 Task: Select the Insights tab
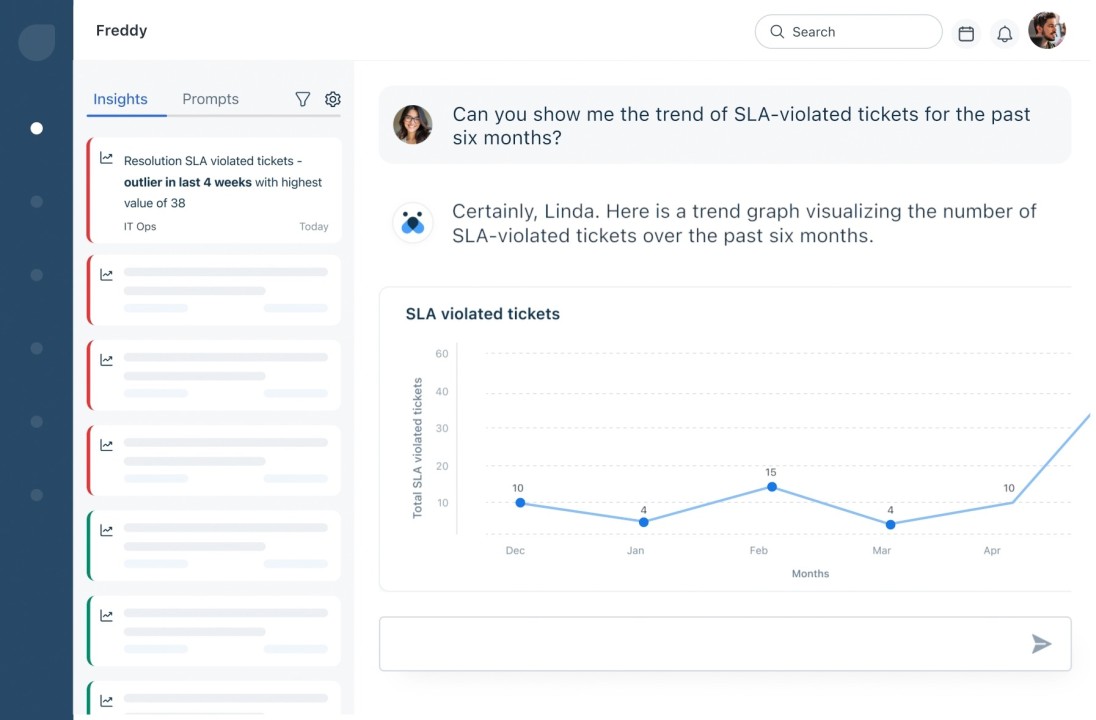(120, 99)
